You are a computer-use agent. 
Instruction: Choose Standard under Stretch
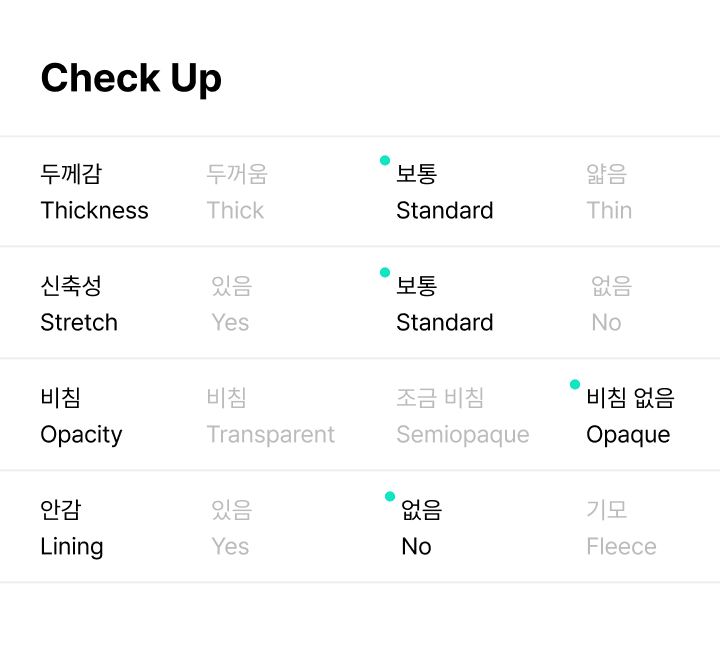[445, 304]
